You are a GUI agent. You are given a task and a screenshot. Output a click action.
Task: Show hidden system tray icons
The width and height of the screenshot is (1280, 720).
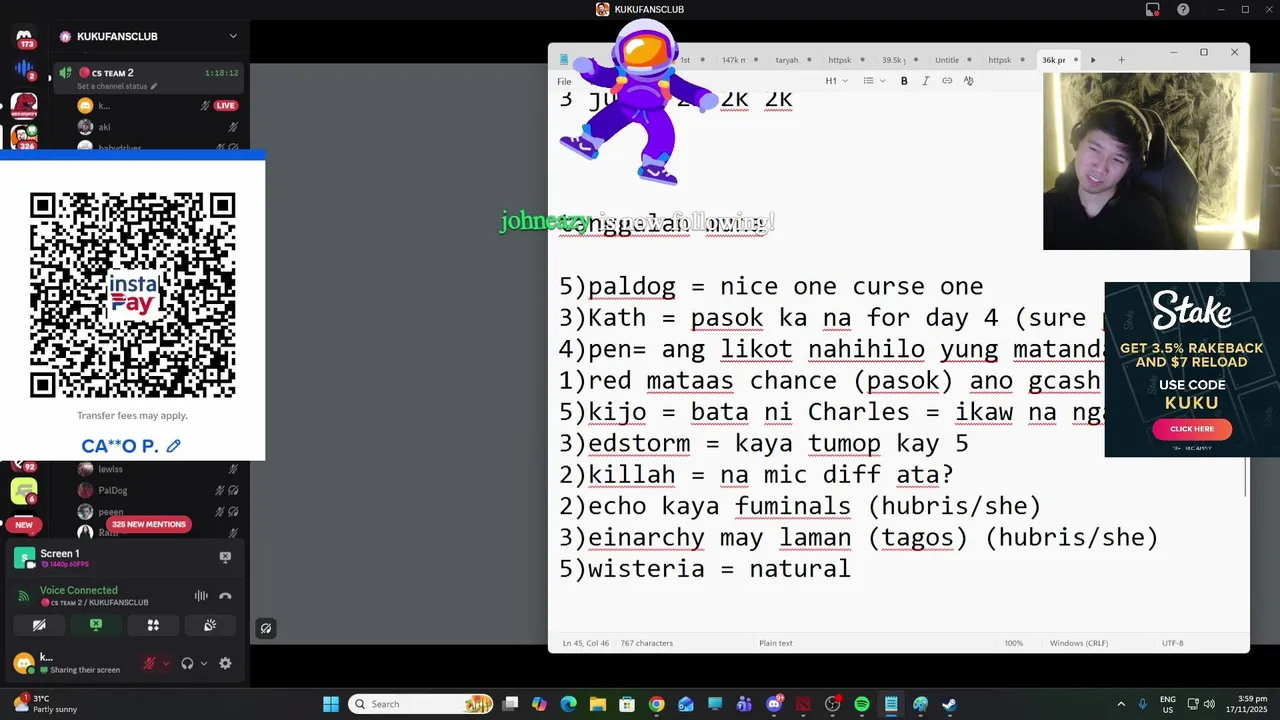pos(1120,704)
